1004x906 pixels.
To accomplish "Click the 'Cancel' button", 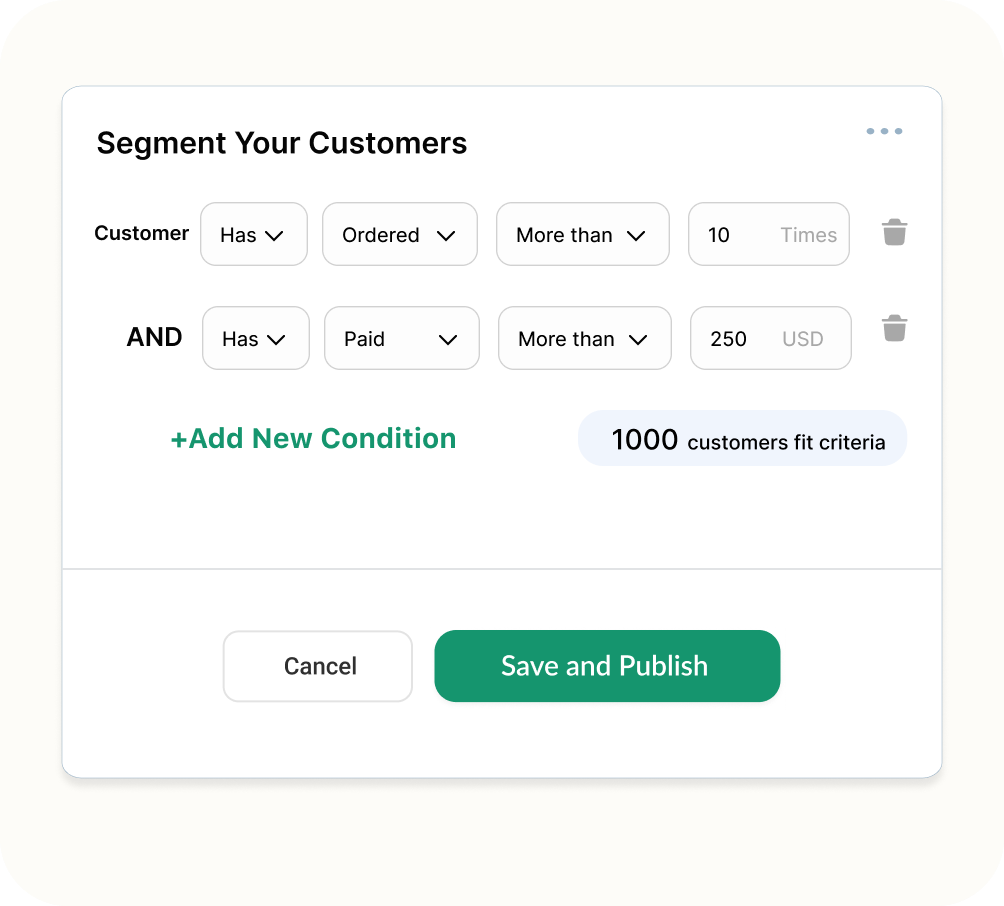I will [x=317, y=666].
